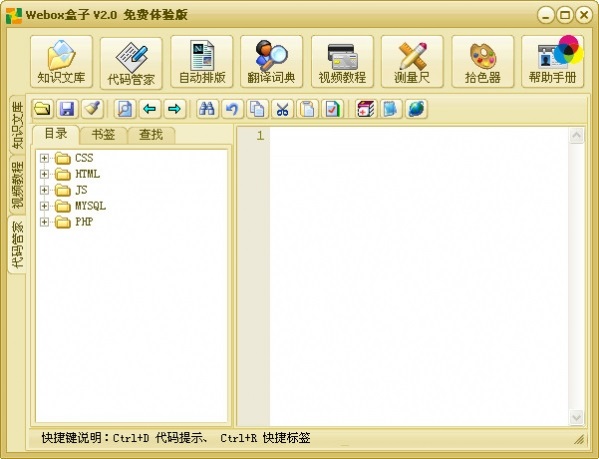
Task: Select the vertical 视频教程 side tab
Action: point(17,185)
